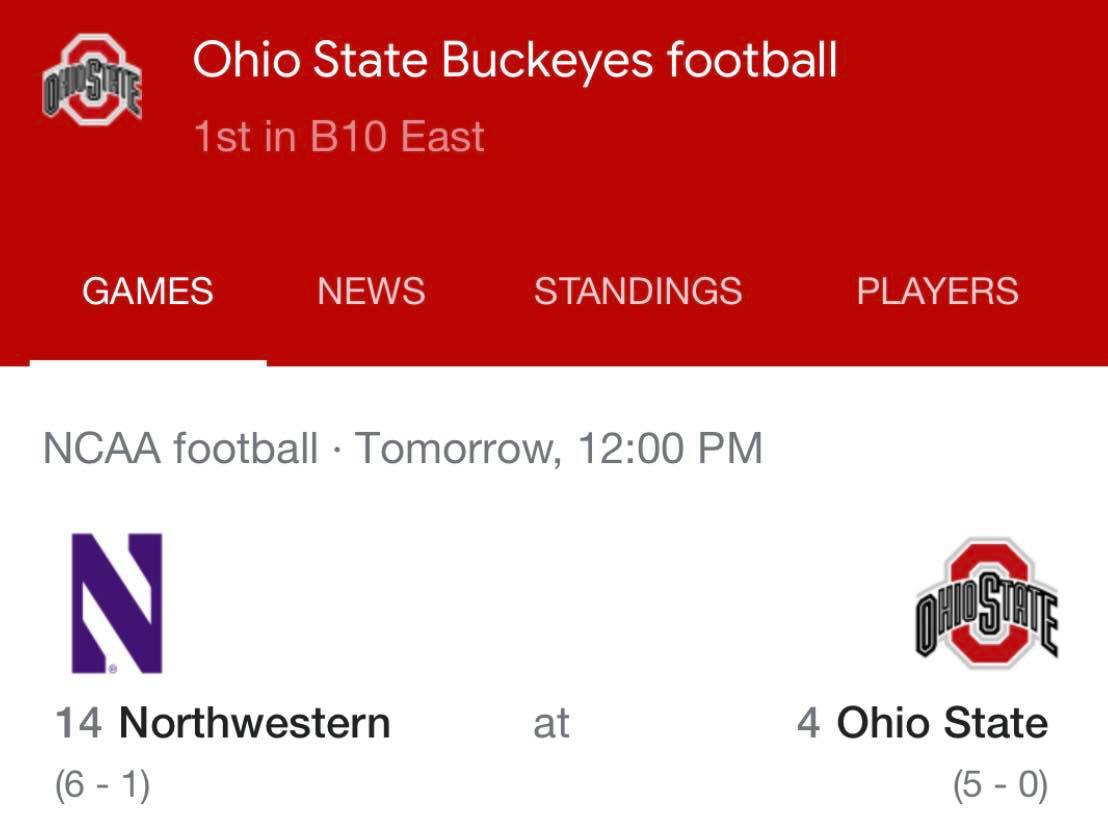Open the STANDINGS tab

coord(638,291)
